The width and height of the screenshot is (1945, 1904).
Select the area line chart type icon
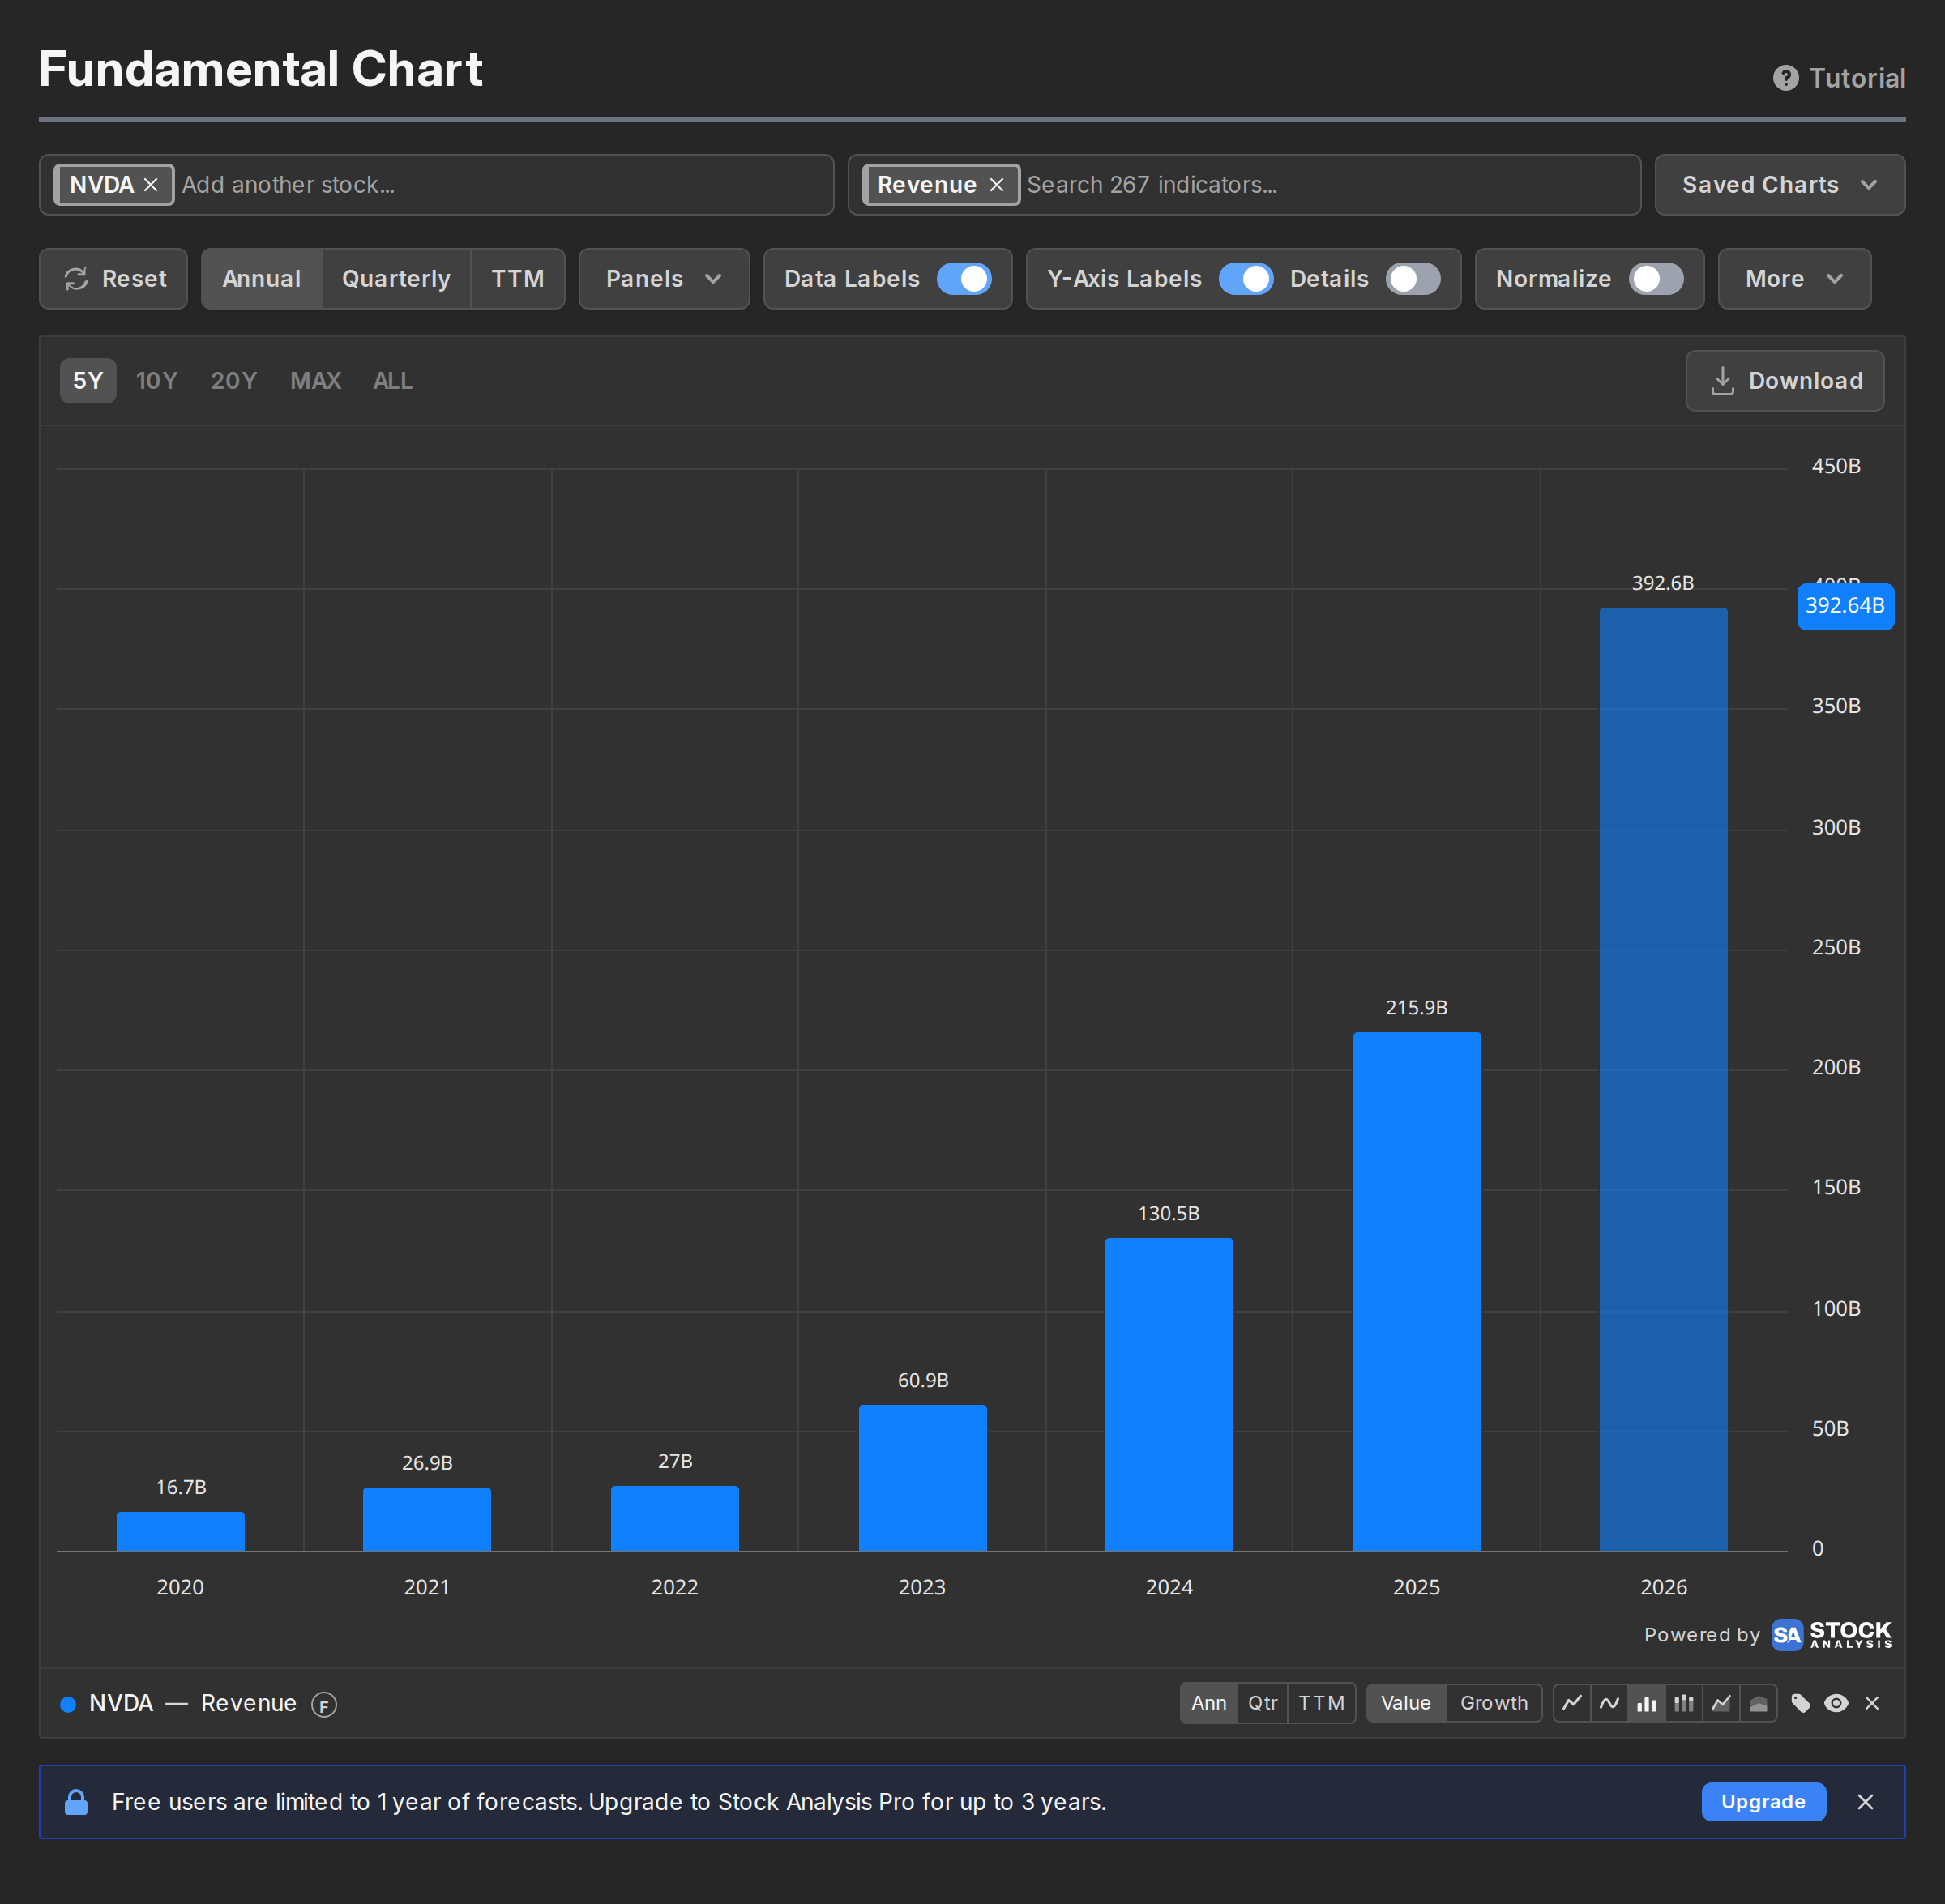point(1721,1703)
